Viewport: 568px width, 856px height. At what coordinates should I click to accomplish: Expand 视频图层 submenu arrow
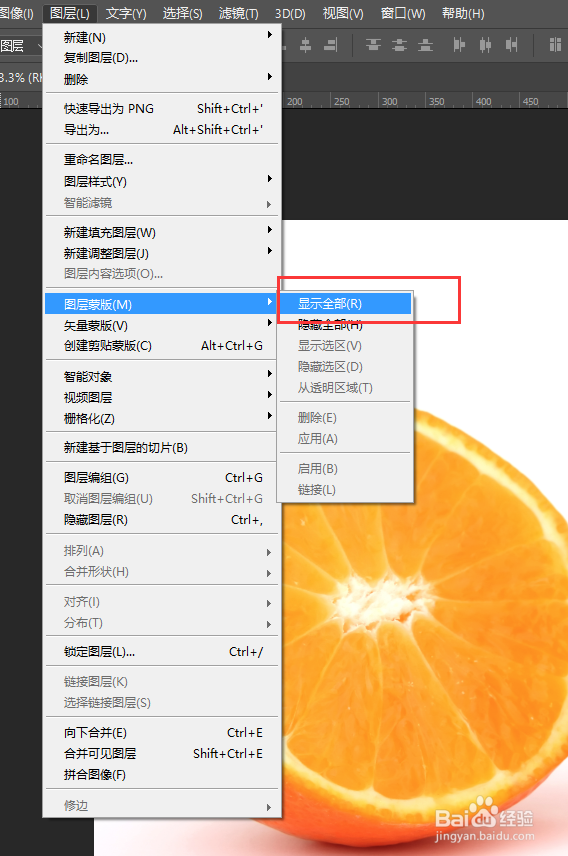(269, 395)
